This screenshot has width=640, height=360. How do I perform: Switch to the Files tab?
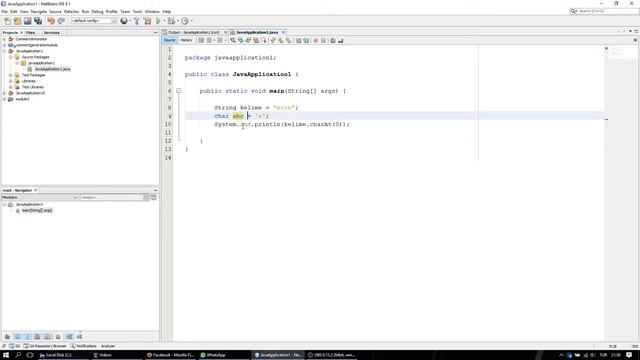point(31,32)
